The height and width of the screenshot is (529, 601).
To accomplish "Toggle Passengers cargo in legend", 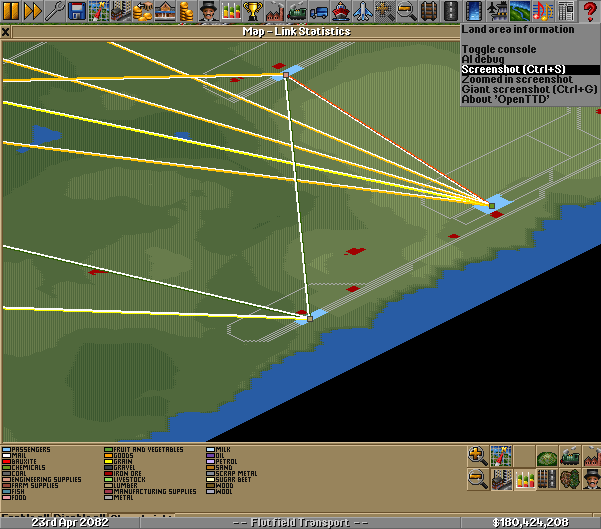I will [26, 450].
